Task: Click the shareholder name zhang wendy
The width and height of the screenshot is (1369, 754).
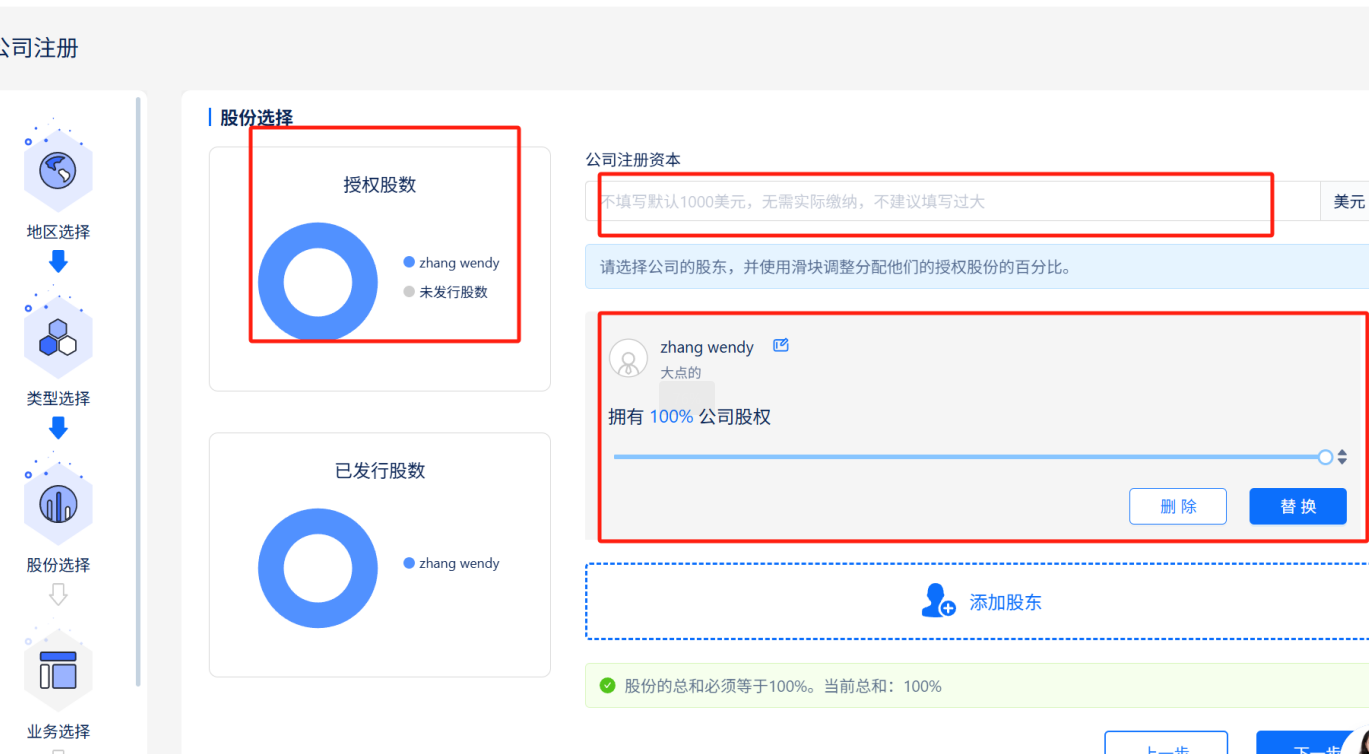Action: click(x=707, y=347)
